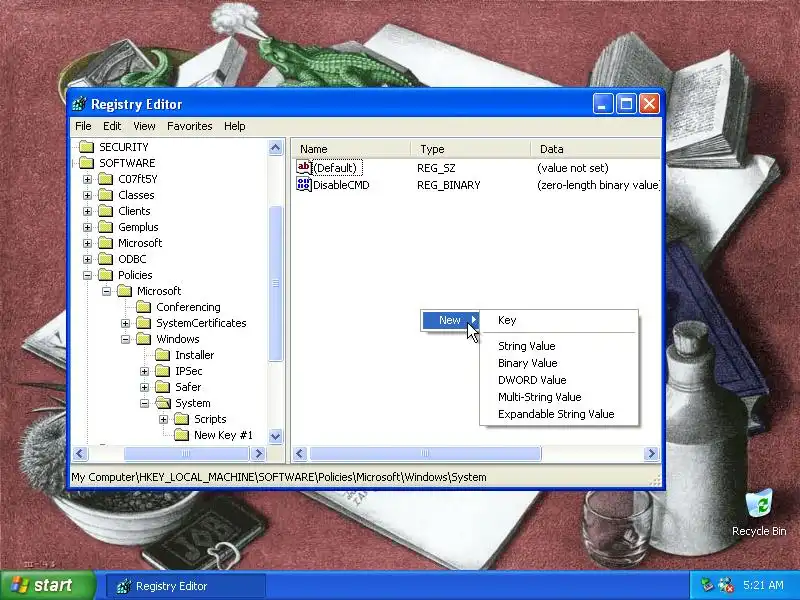
Task: Click the New context menu item
Action: pos(450,320)
